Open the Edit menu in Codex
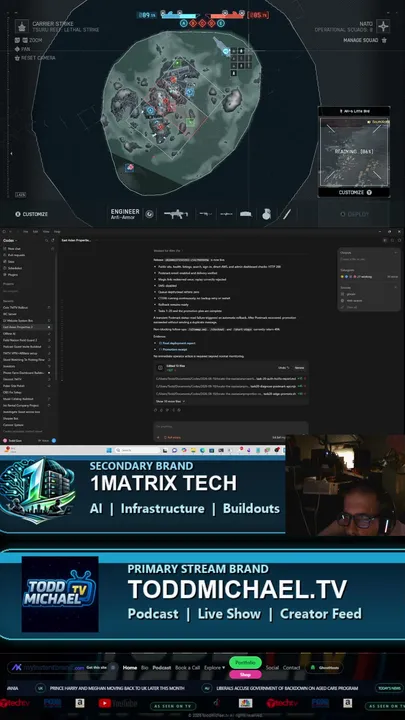Screen dimensions: 405x720 [35, 231]
